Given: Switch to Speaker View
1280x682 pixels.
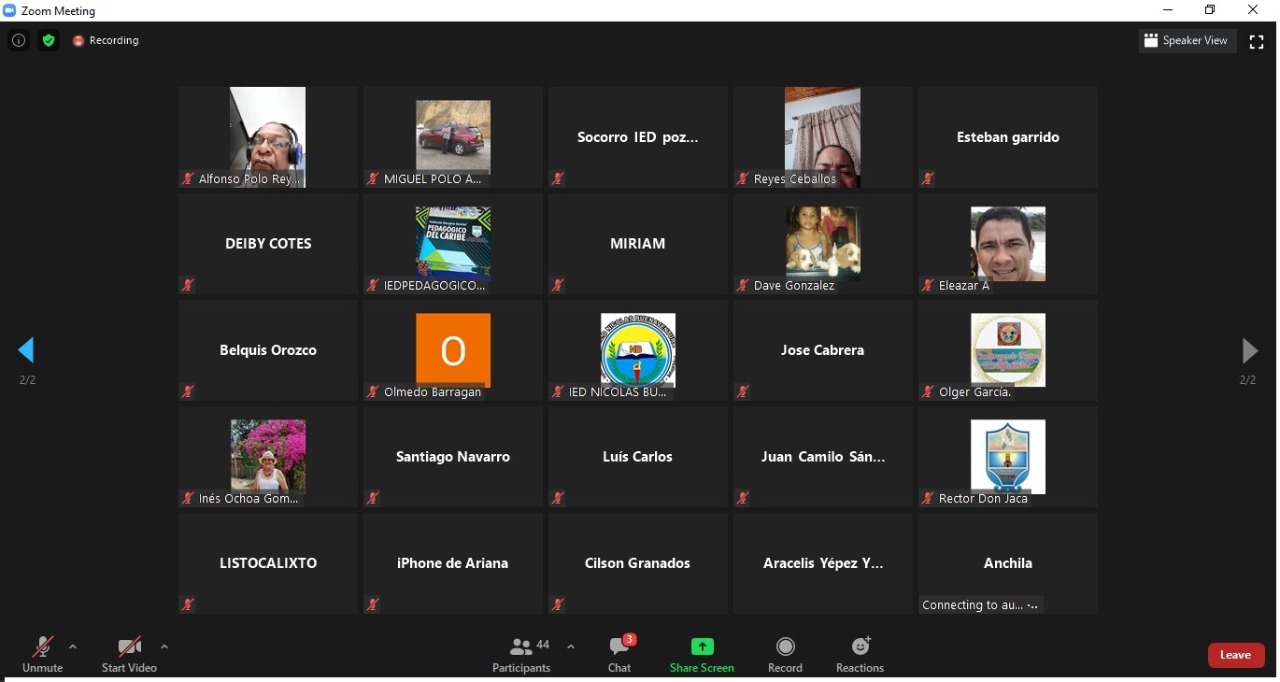Looking at the screenshot, I should pos(1187,41).
